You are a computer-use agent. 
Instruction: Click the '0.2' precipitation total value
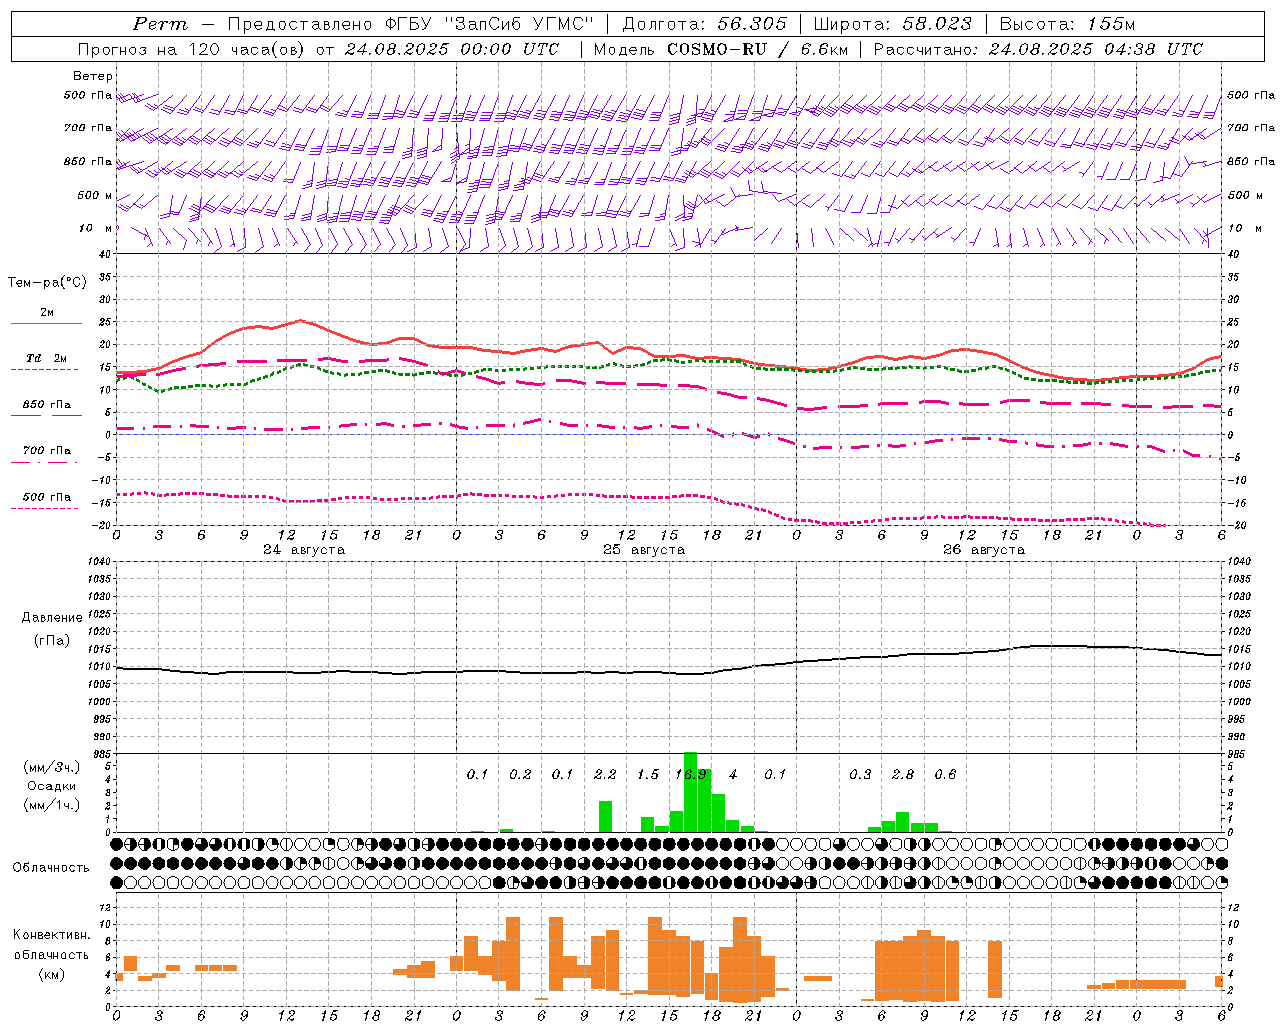(520, 775)
